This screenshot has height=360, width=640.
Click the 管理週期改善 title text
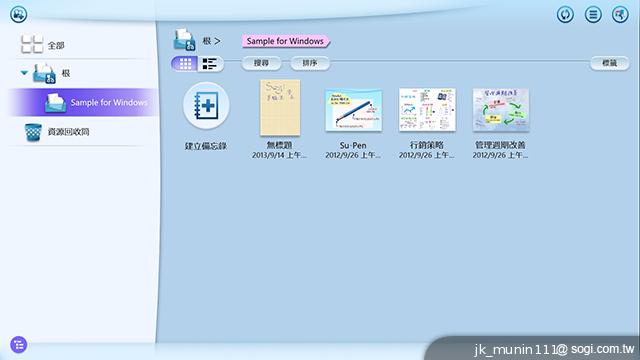coord(500,145)
